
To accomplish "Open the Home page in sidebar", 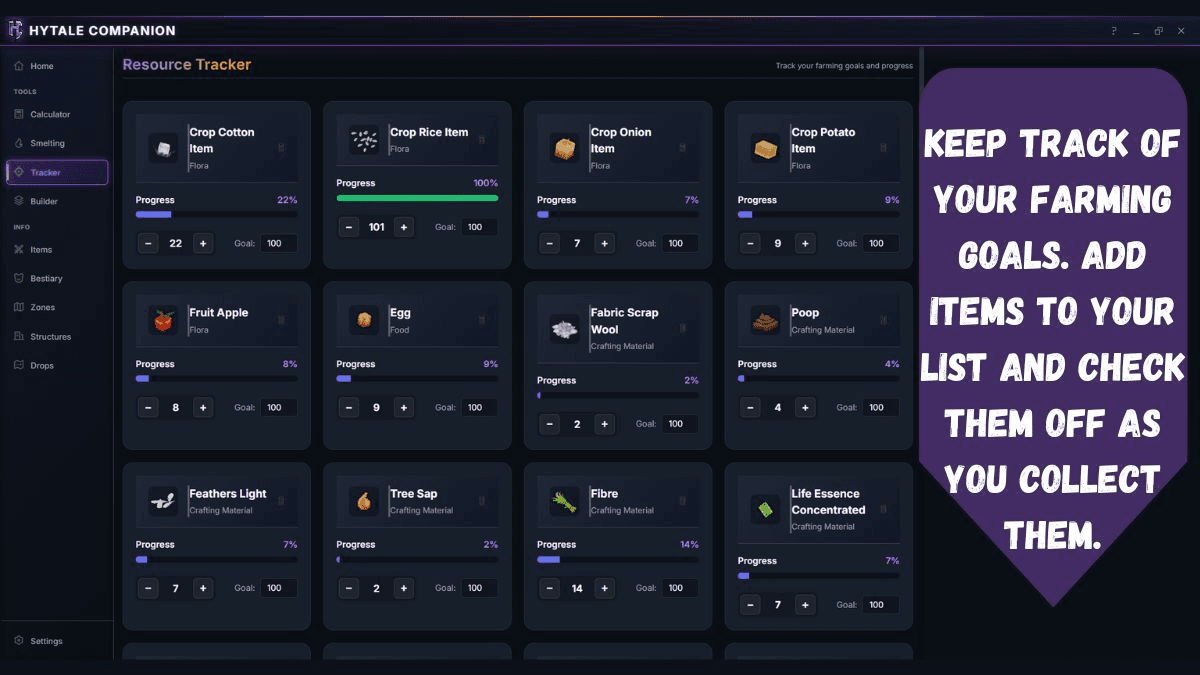I will point(57,66).
